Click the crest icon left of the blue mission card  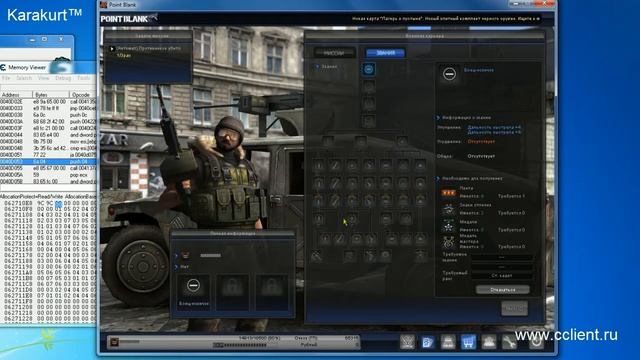pos(407,342)
